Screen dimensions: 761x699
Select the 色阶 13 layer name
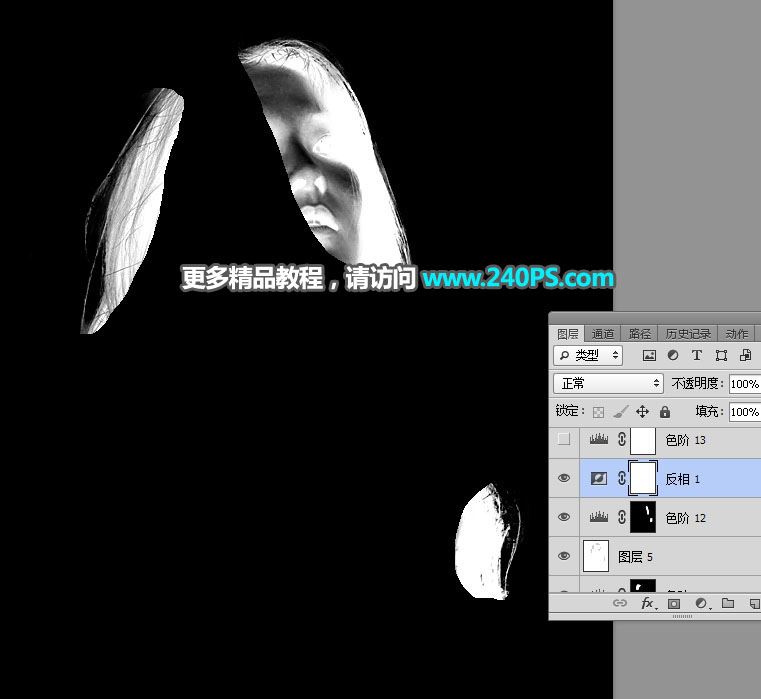click(685, 440)
